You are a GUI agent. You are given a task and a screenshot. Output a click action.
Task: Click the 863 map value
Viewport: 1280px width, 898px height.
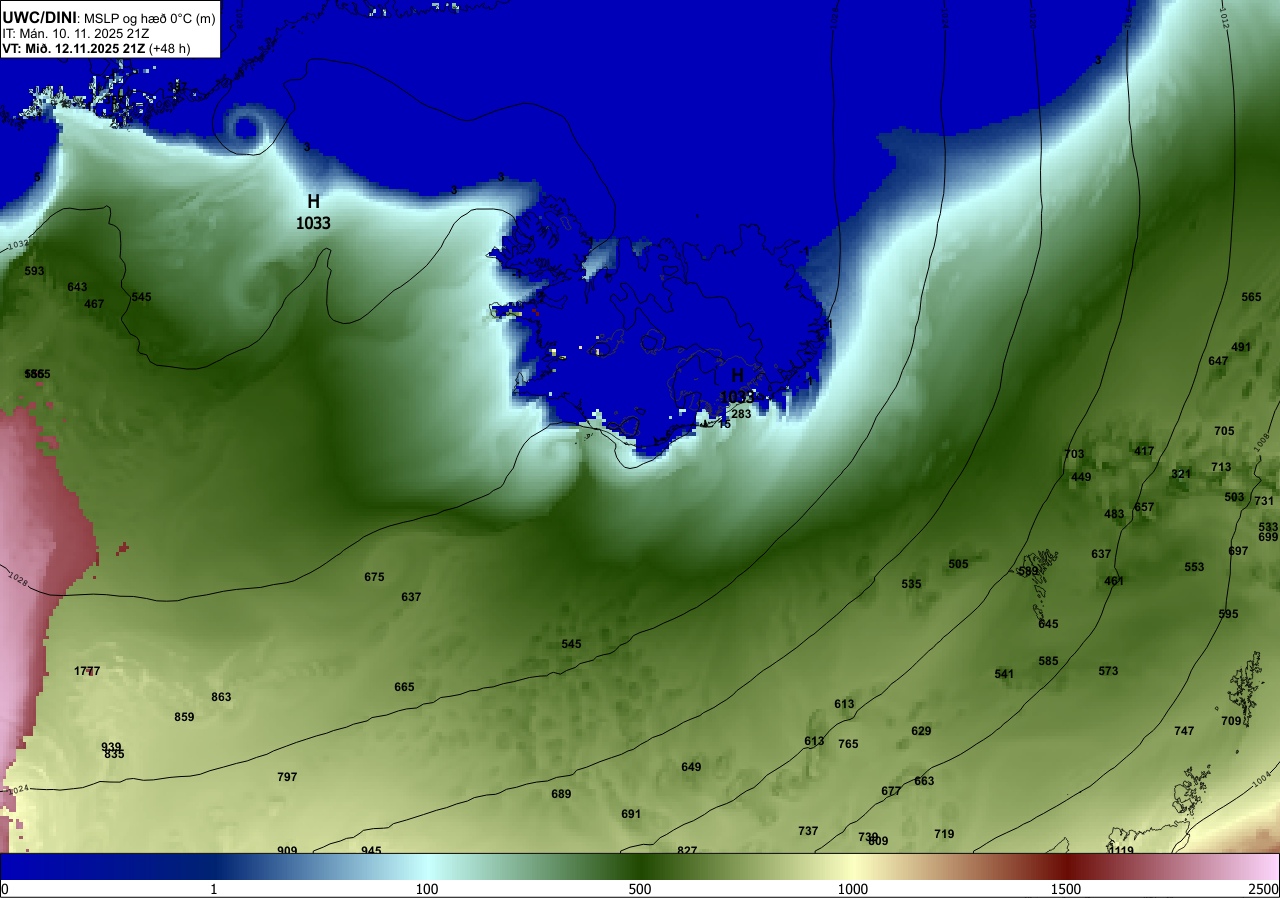[221, 697]
